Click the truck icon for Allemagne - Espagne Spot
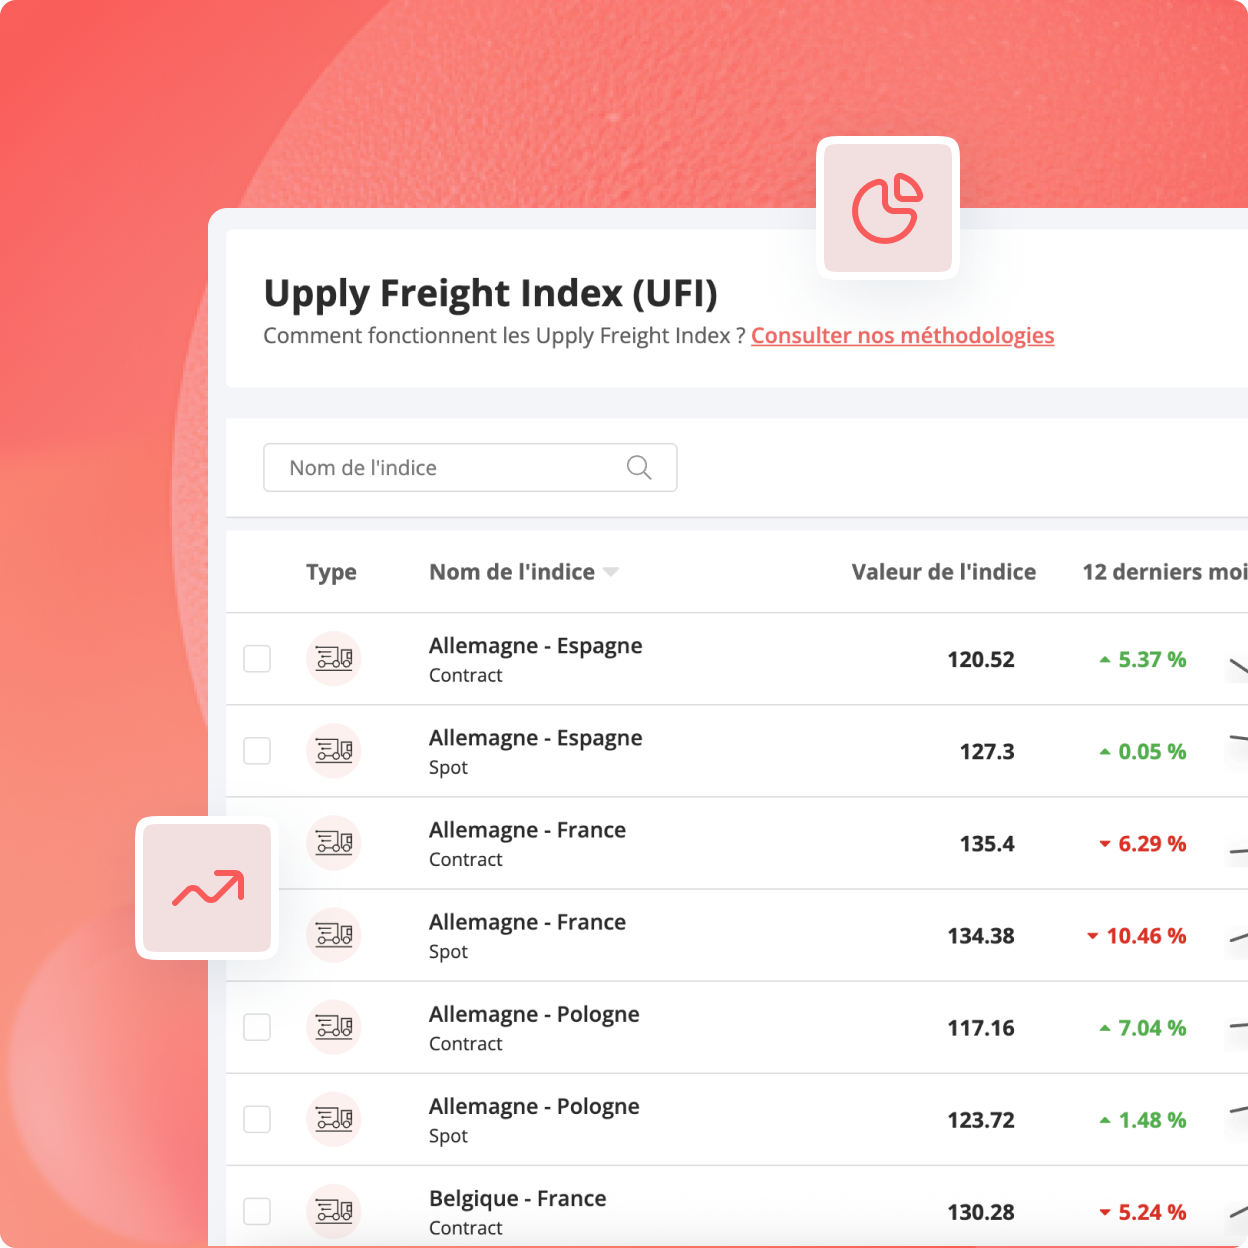 [334, 751]
